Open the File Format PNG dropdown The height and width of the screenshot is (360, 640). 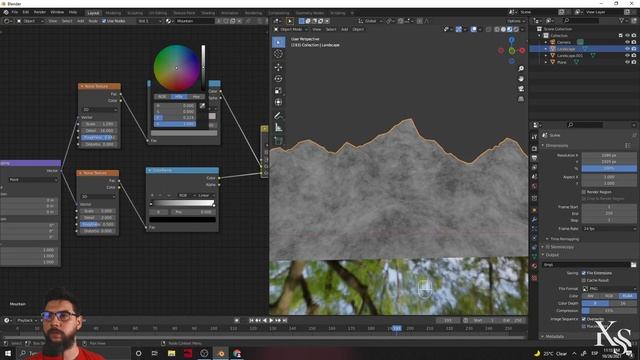pos(609,289)
